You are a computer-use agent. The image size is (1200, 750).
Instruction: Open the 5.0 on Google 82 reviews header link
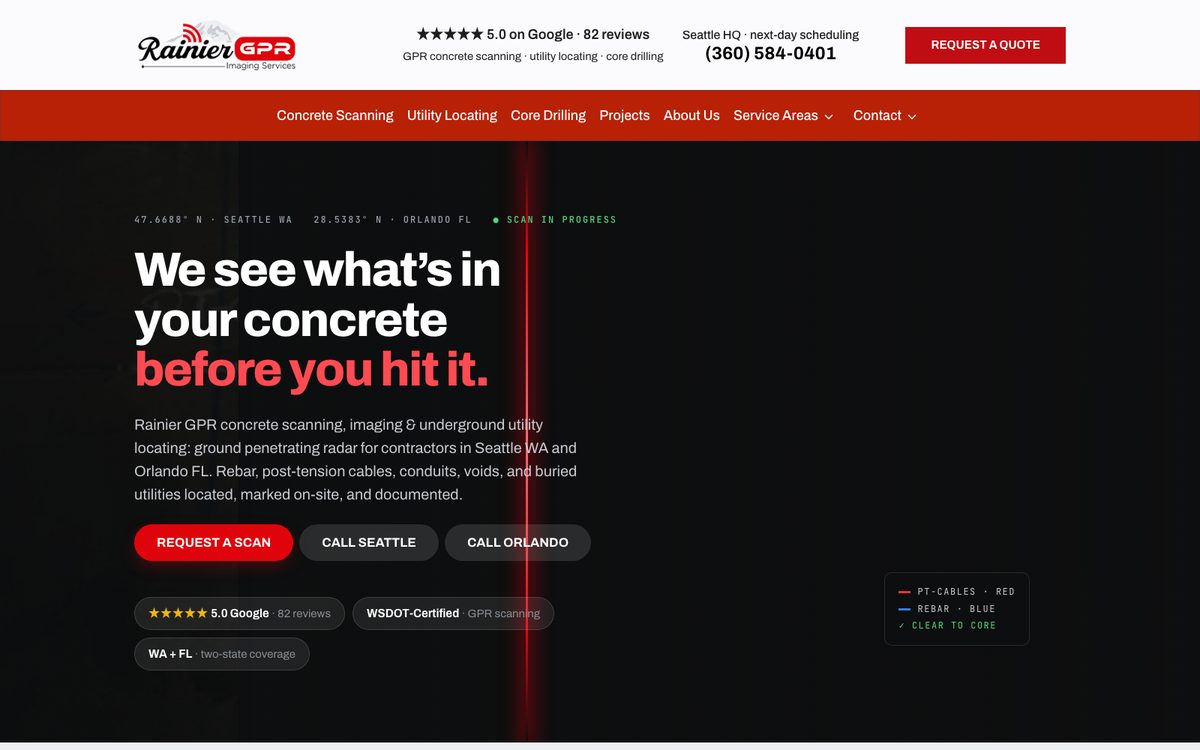click(533, 34)
